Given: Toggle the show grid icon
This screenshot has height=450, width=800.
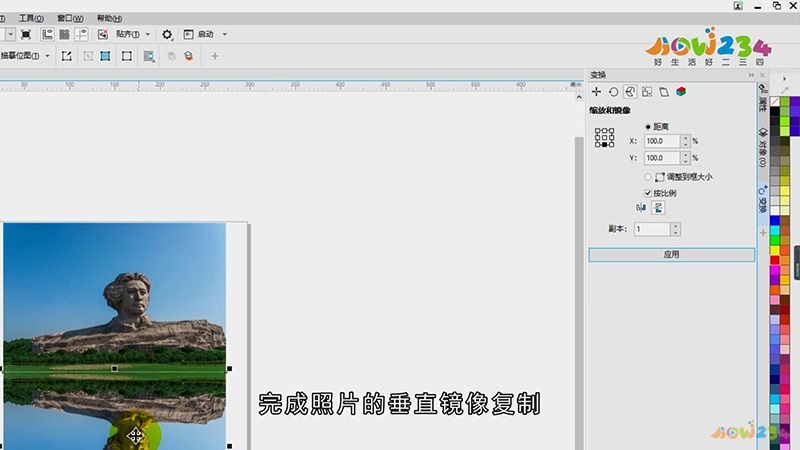Looking at the screenshot, I should (x=64, y=34).
